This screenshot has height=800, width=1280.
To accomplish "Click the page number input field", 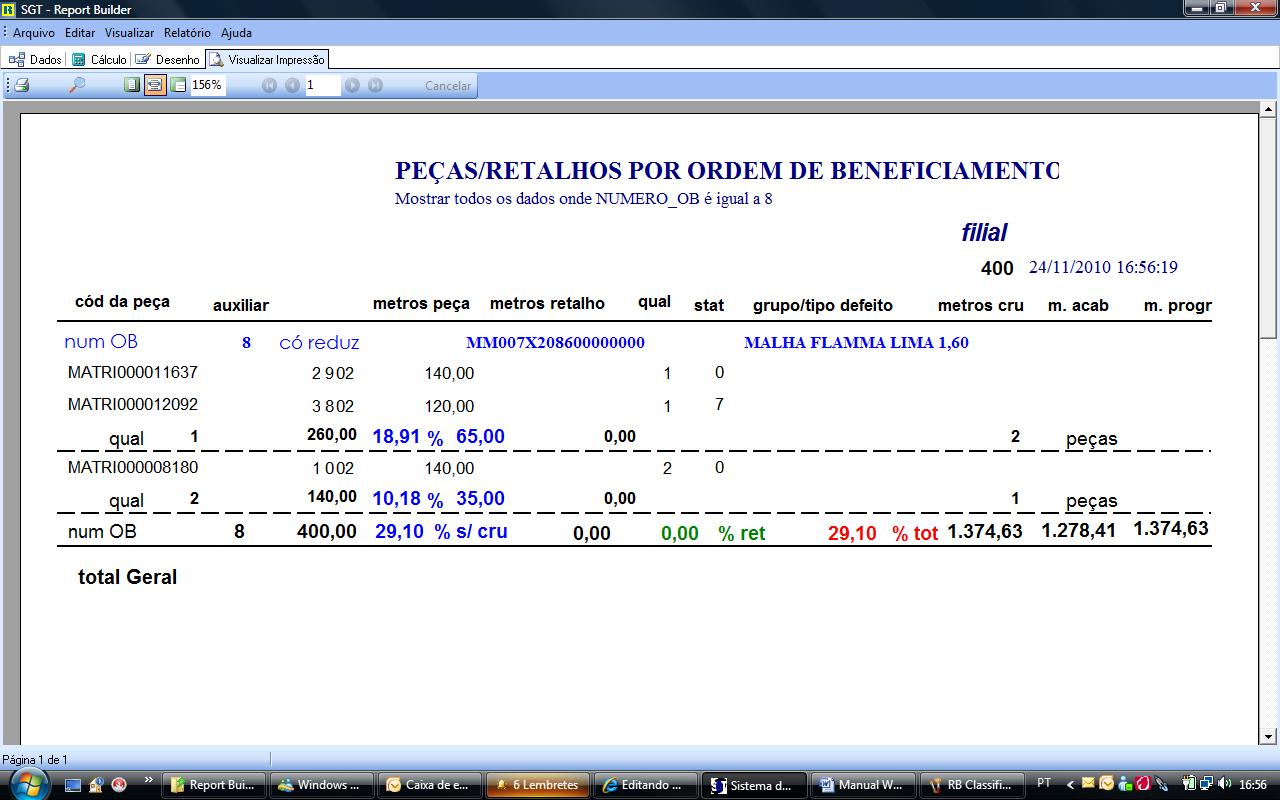I will 322,86.
